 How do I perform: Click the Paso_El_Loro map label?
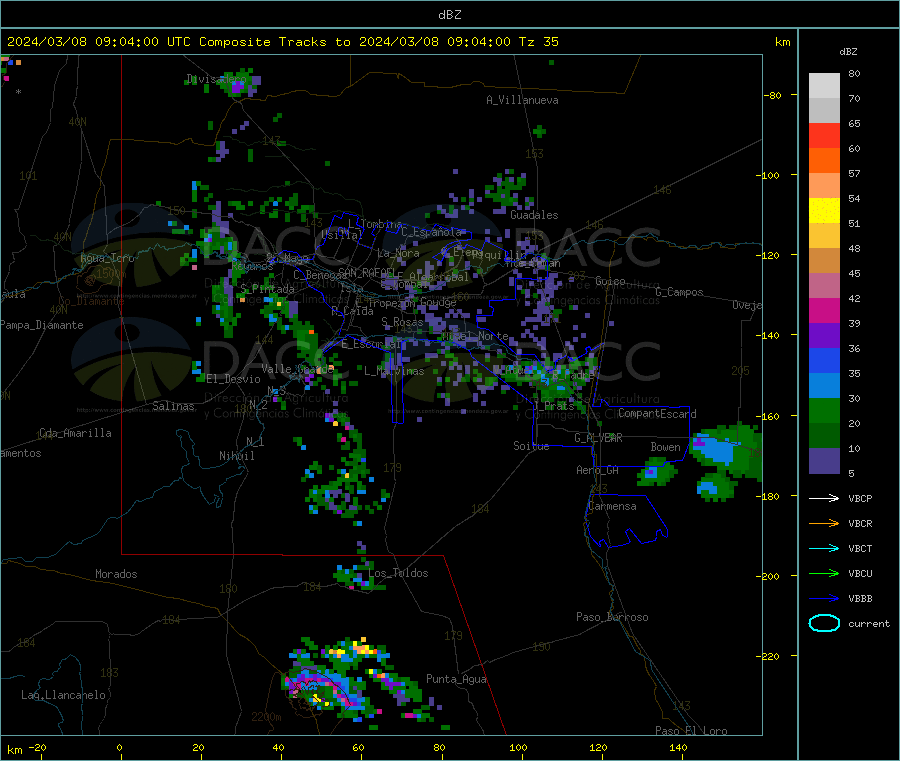691,731
